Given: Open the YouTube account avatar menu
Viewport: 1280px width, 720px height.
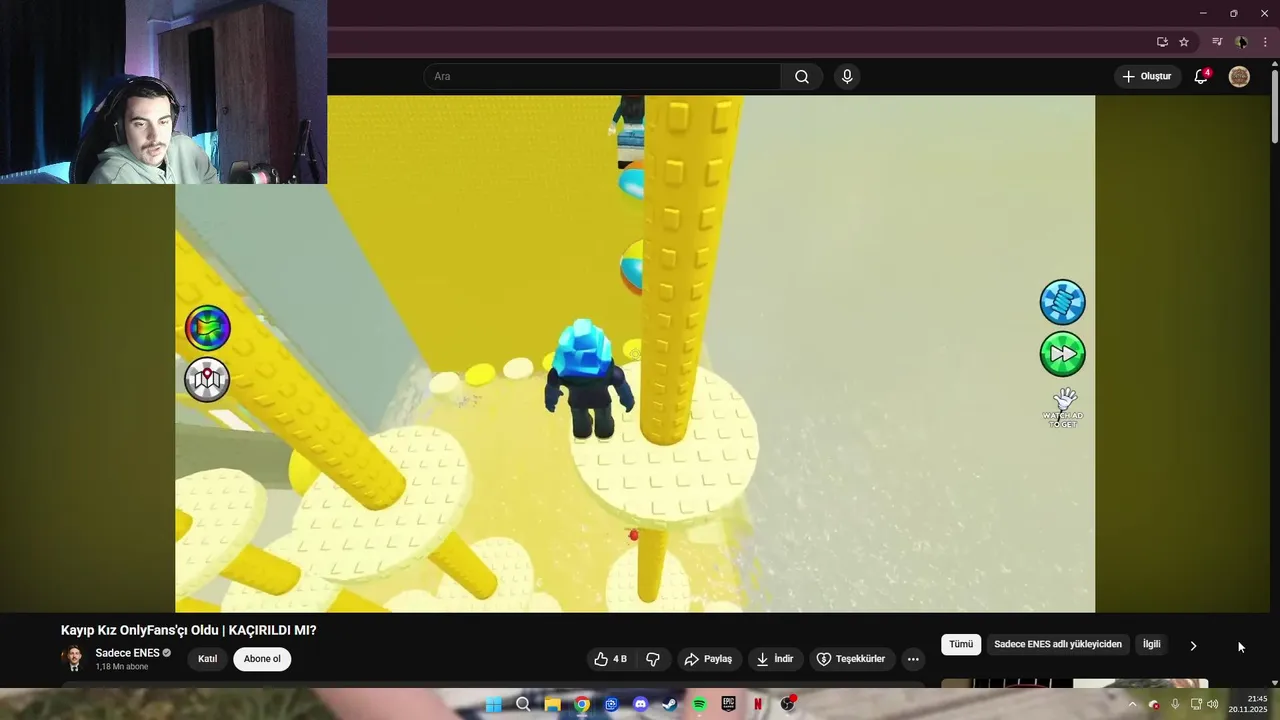Looking at the screenshot, I should click(x=1239, y=77).
